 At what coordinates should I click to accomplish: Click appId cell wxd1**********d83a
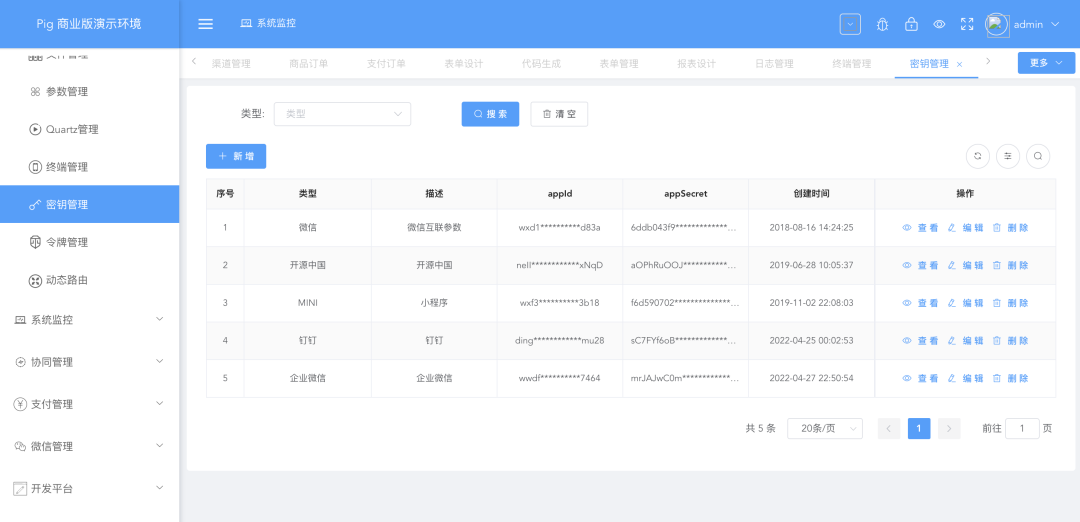(559, 228)
